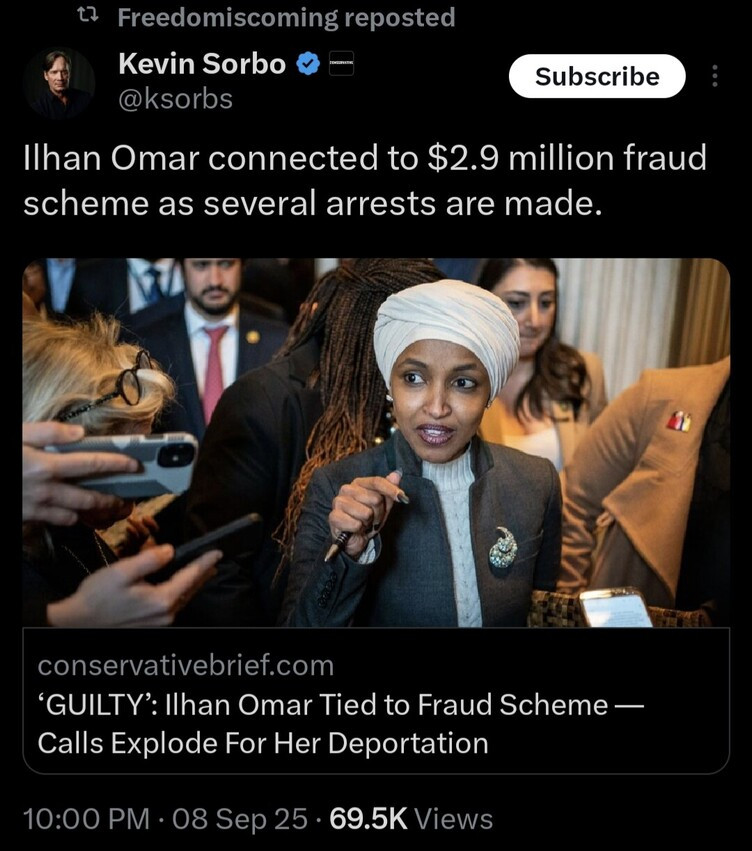
Task: Click the tweet text about $2.9 million fraud
Action: point(365,180)
